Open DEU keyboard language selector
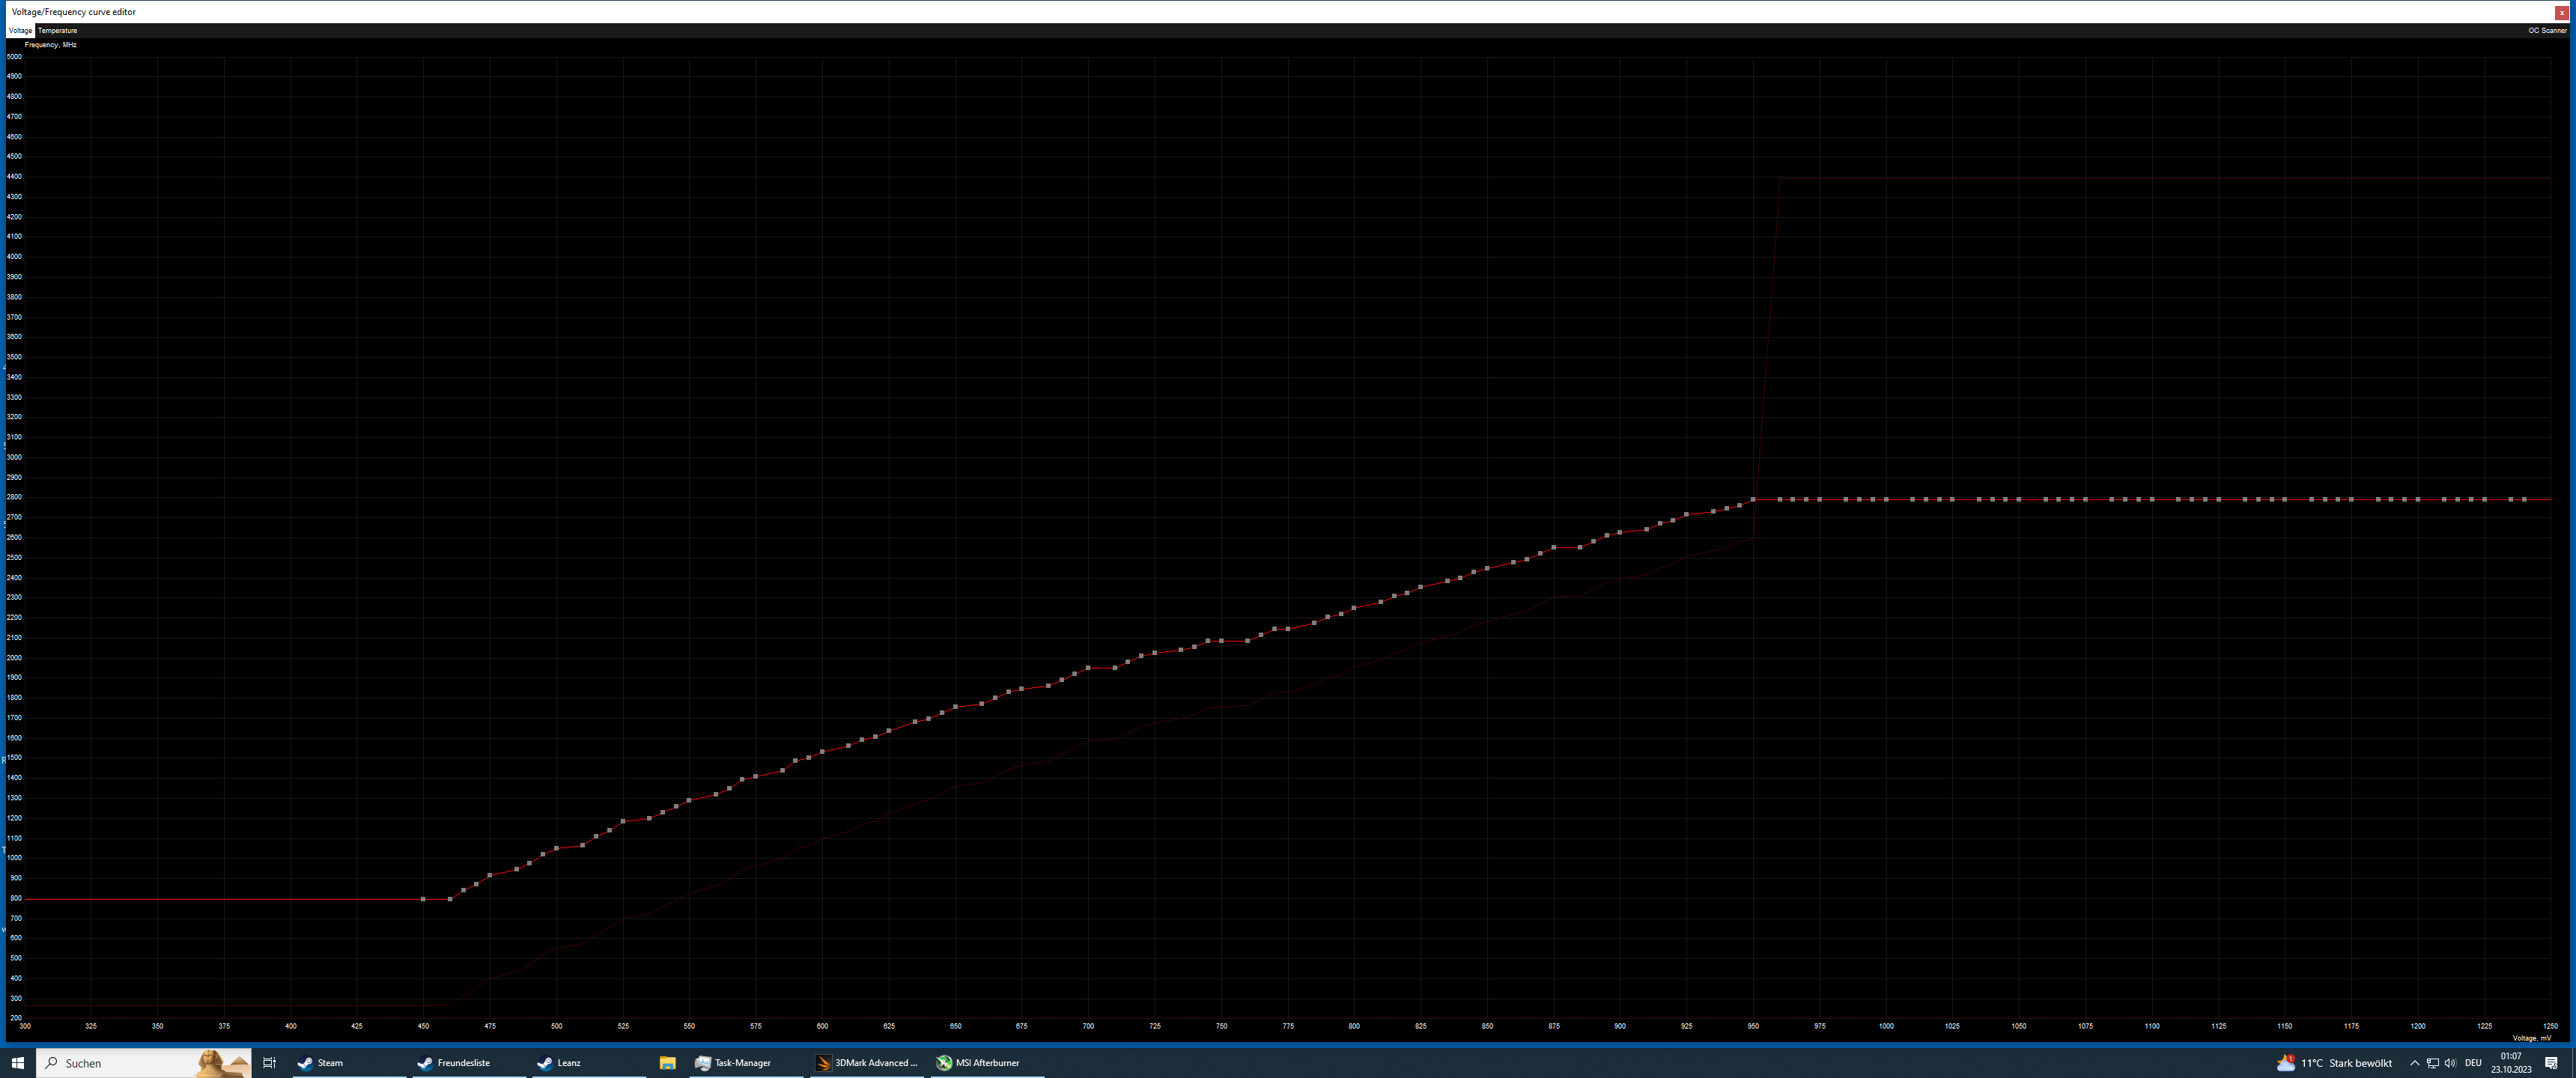This screenshot has width=2576, height=1078. [x=2473, y=1063]
